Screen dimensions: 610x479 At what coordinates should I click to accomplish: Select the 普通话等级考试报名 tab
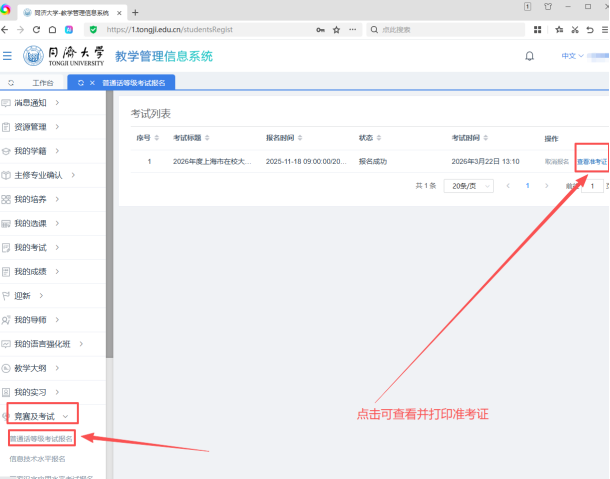coord(121,82)
